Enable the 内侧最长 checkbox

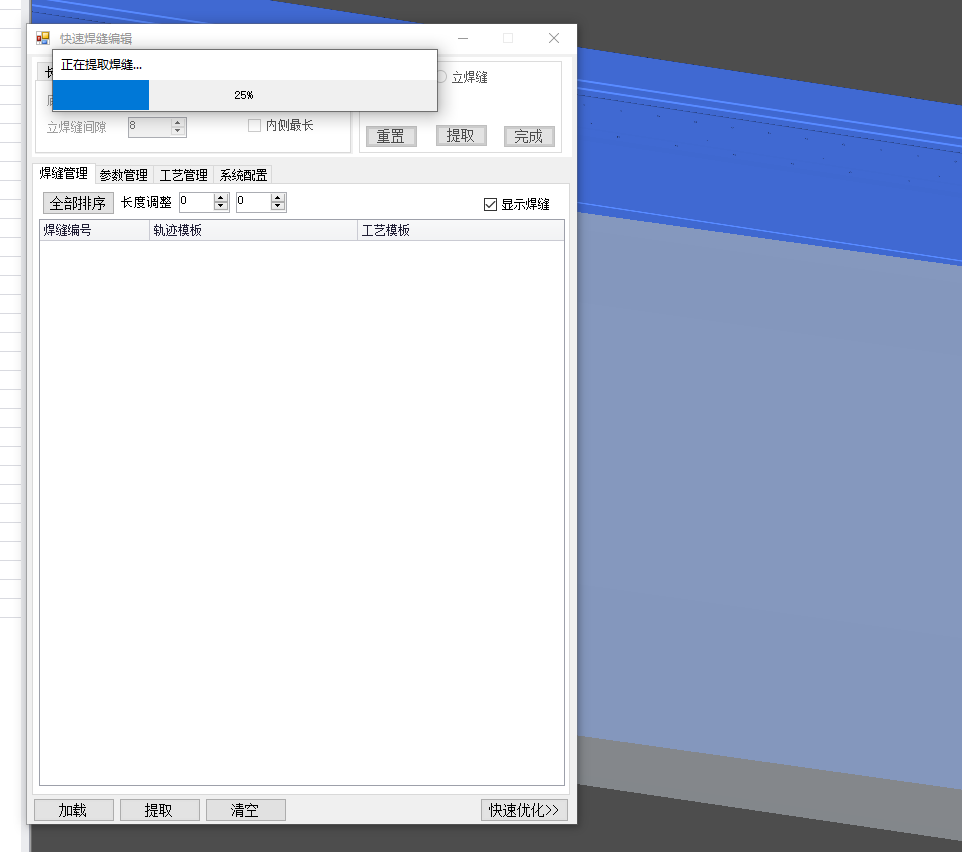click(255, 126)
